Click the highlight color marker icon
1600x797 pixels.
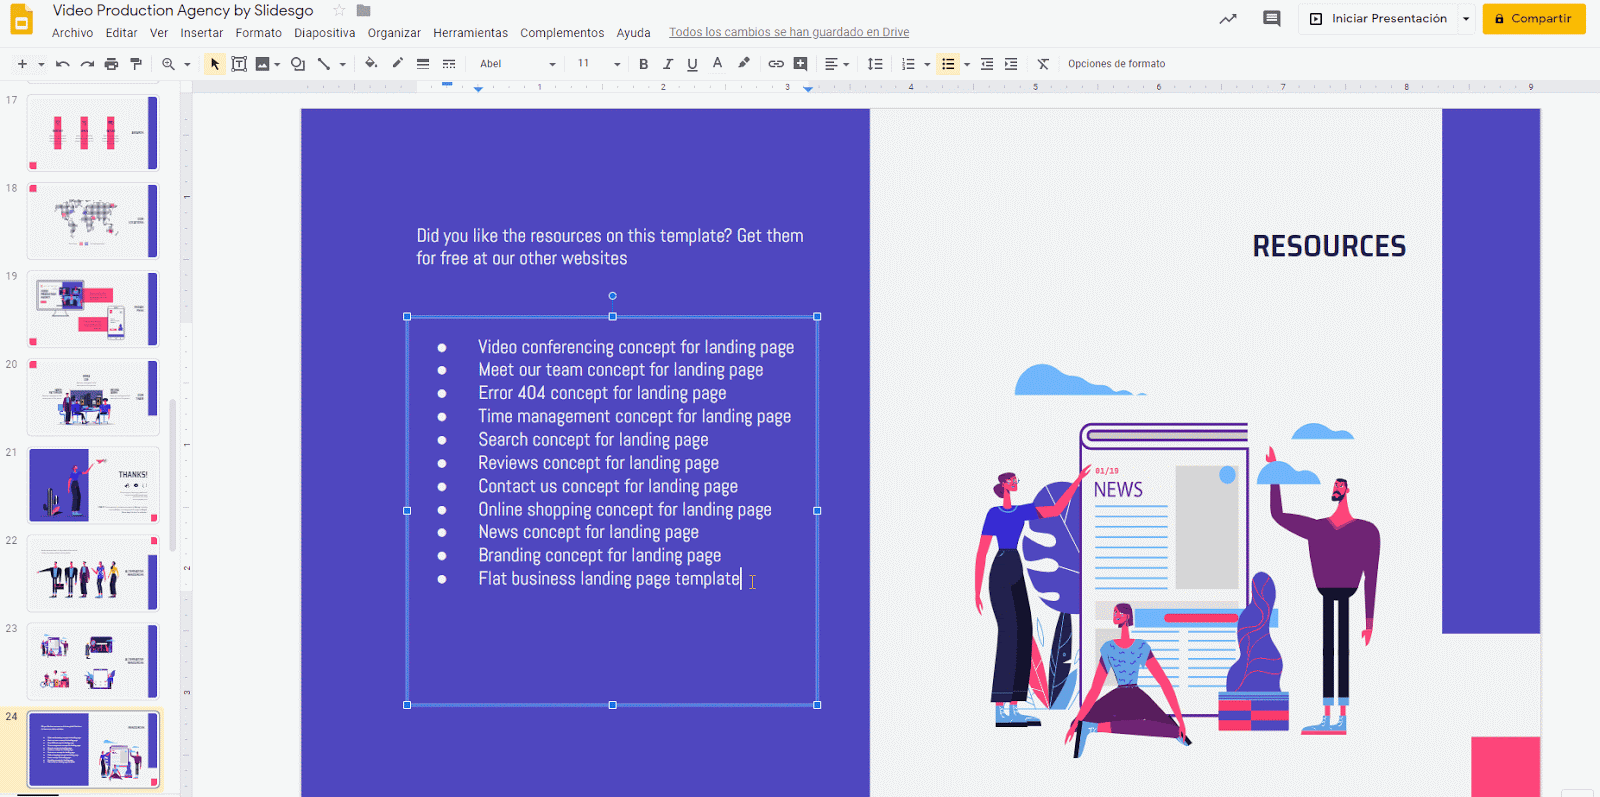[744, 63]
